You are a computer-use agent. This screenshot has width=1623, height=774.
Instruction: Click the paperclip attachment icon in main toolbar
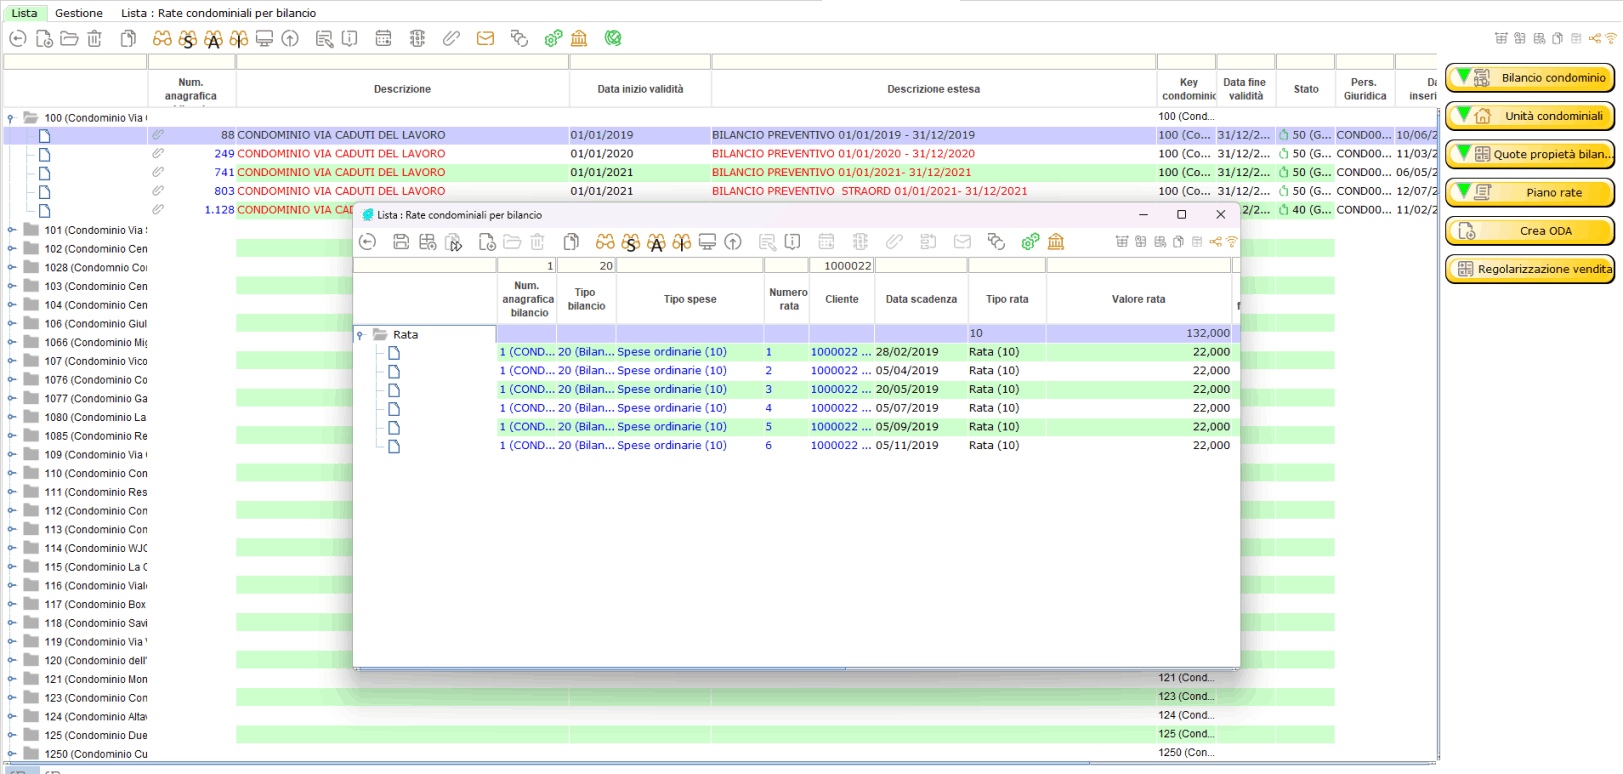[451, 39]
